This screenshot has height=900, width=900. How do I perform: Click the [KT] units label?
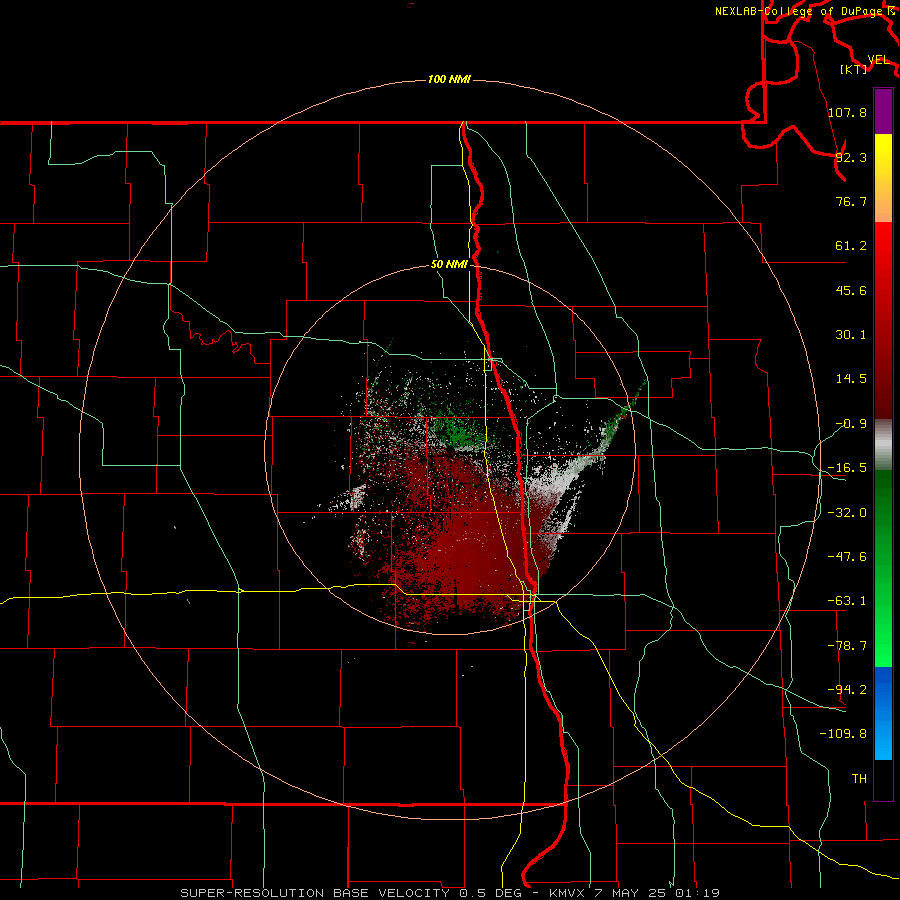tap(854, 69)
